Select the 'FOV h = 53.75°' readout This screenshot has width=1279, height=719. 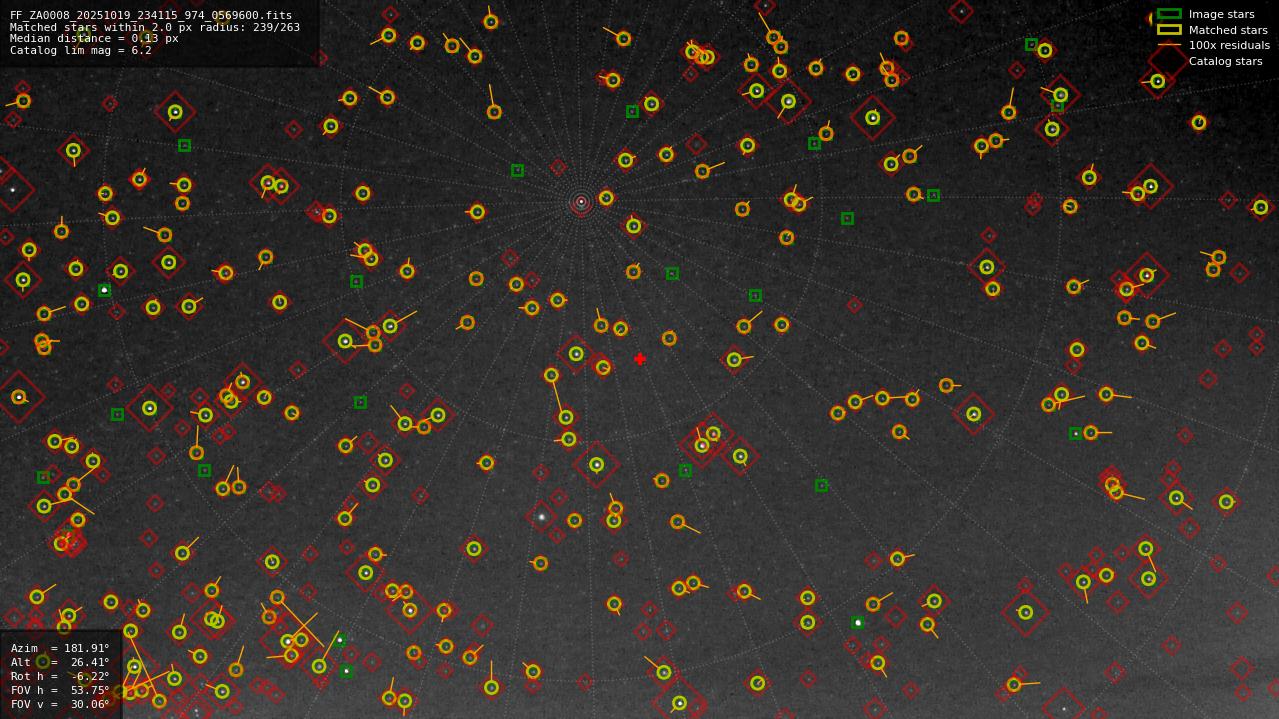click(x=60, y=690)
